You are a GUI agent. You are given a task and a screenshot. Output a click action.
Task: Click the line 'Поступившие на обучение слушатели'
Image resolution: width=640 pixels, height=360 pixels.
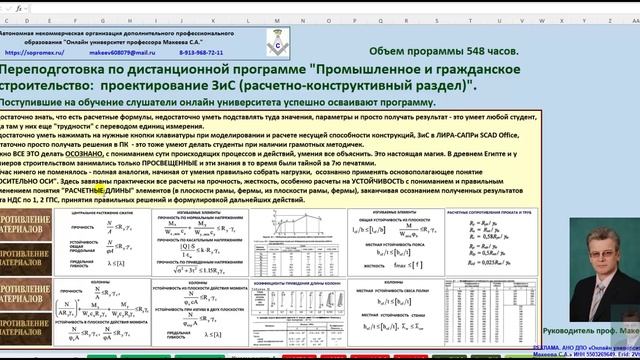(x=108, y=102)
